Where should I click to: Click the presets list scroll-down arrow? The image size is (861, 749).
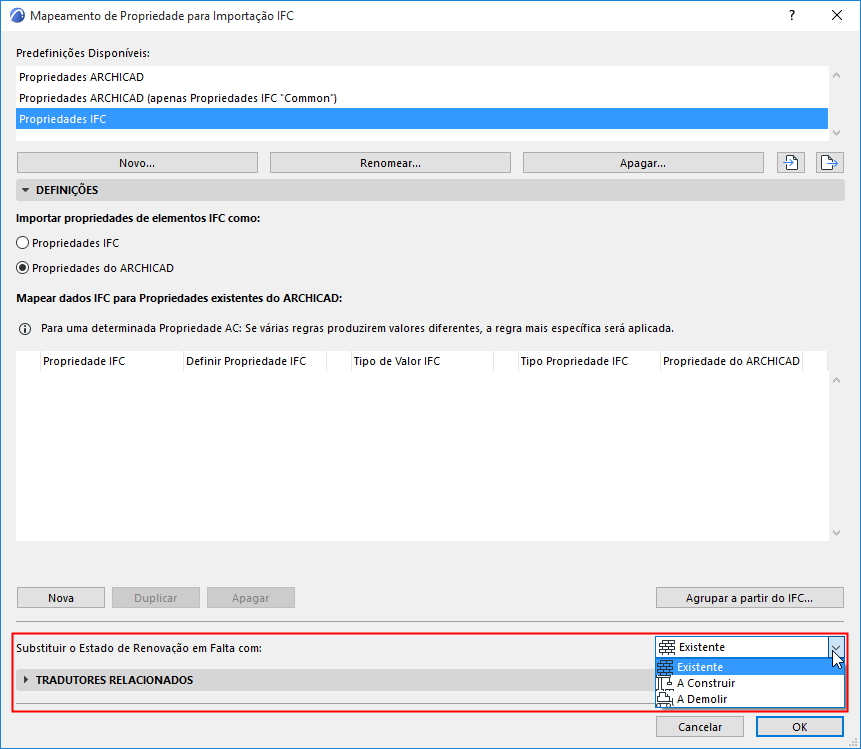(x=836, y=132)
